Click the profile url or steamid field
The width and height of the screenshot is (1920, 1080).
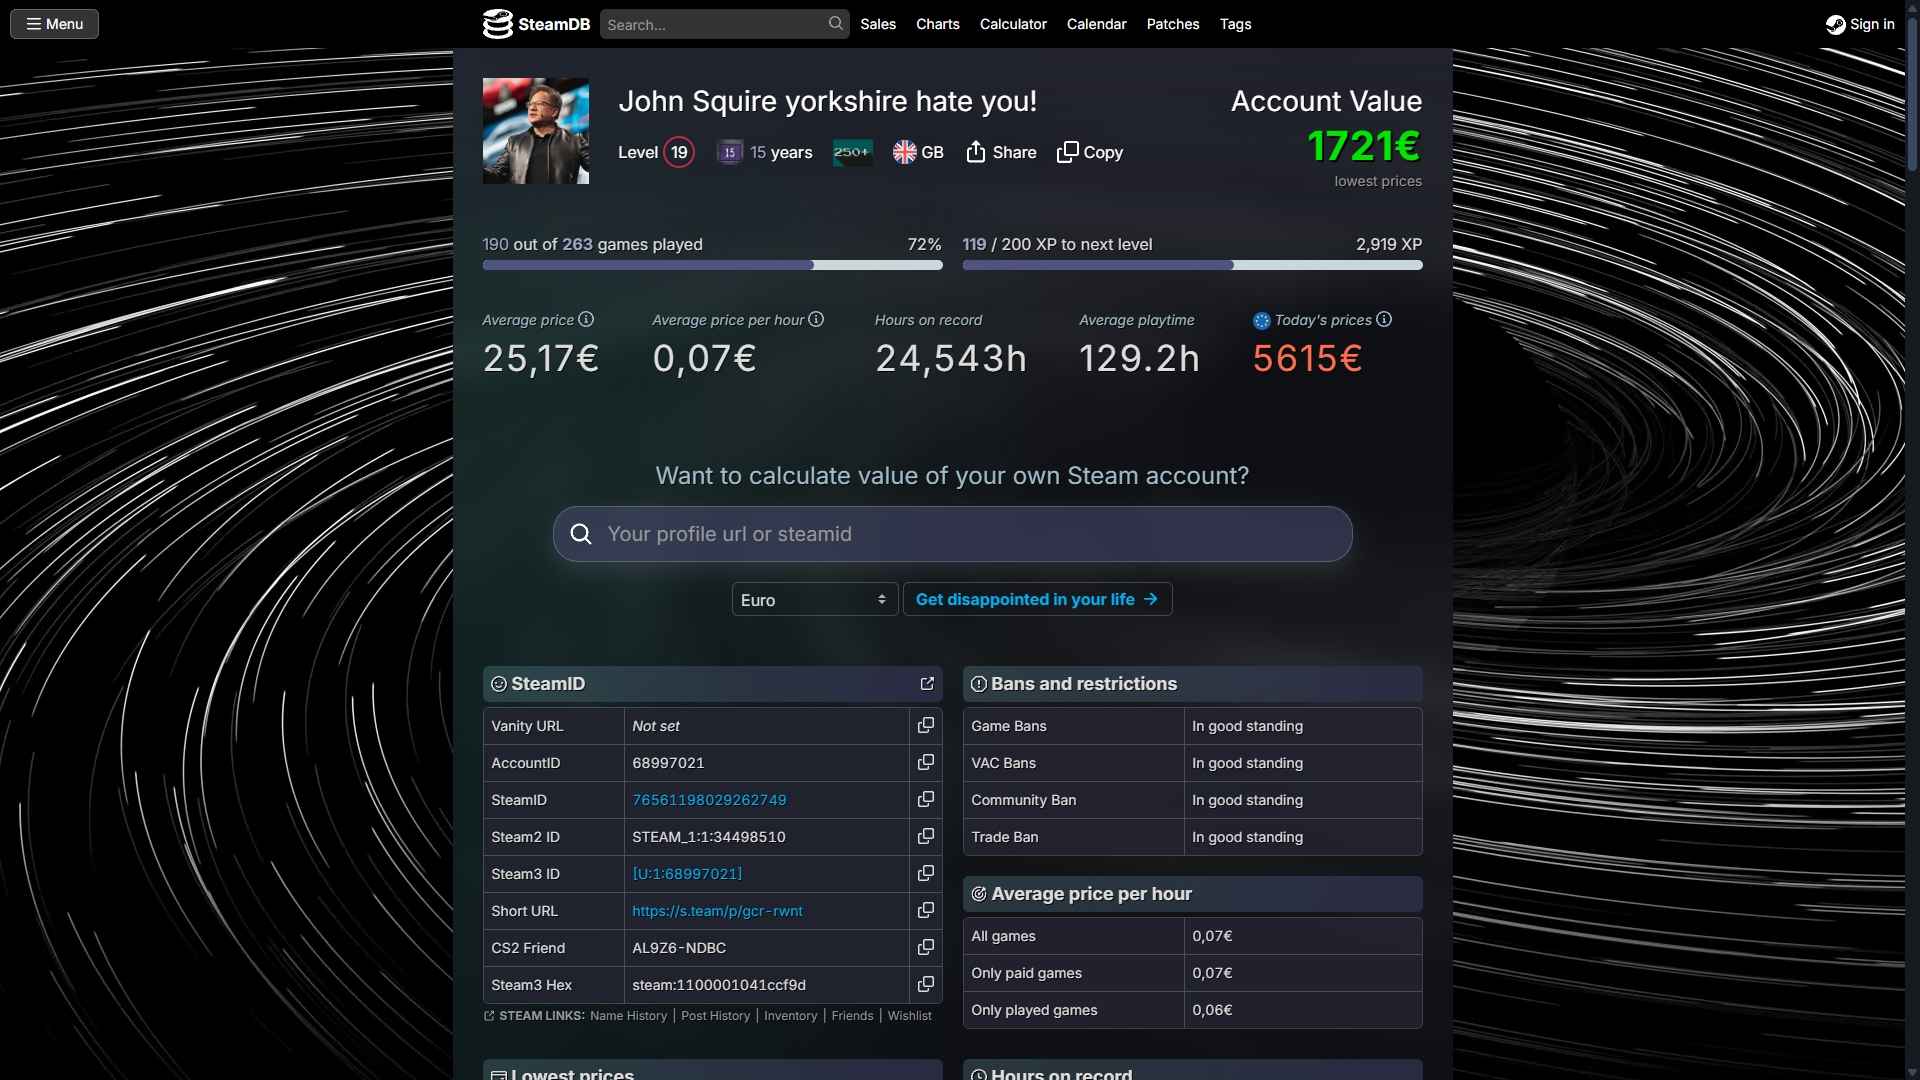pos(952,534)
